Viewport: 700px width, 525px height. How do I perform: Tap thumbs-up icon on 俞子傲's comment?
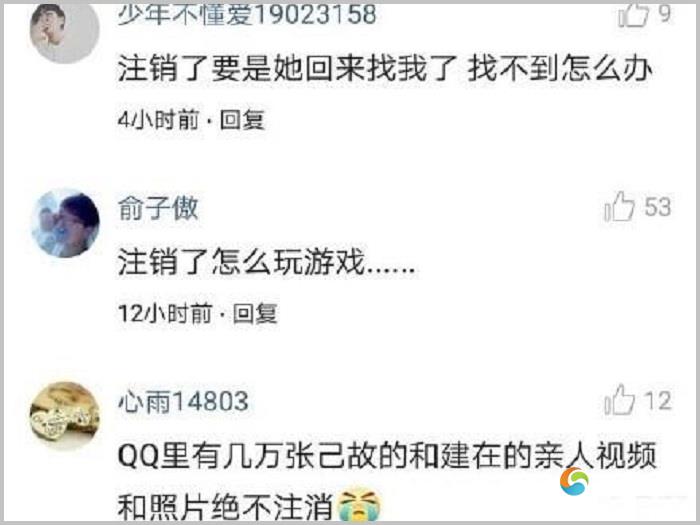tap(620, 207)
